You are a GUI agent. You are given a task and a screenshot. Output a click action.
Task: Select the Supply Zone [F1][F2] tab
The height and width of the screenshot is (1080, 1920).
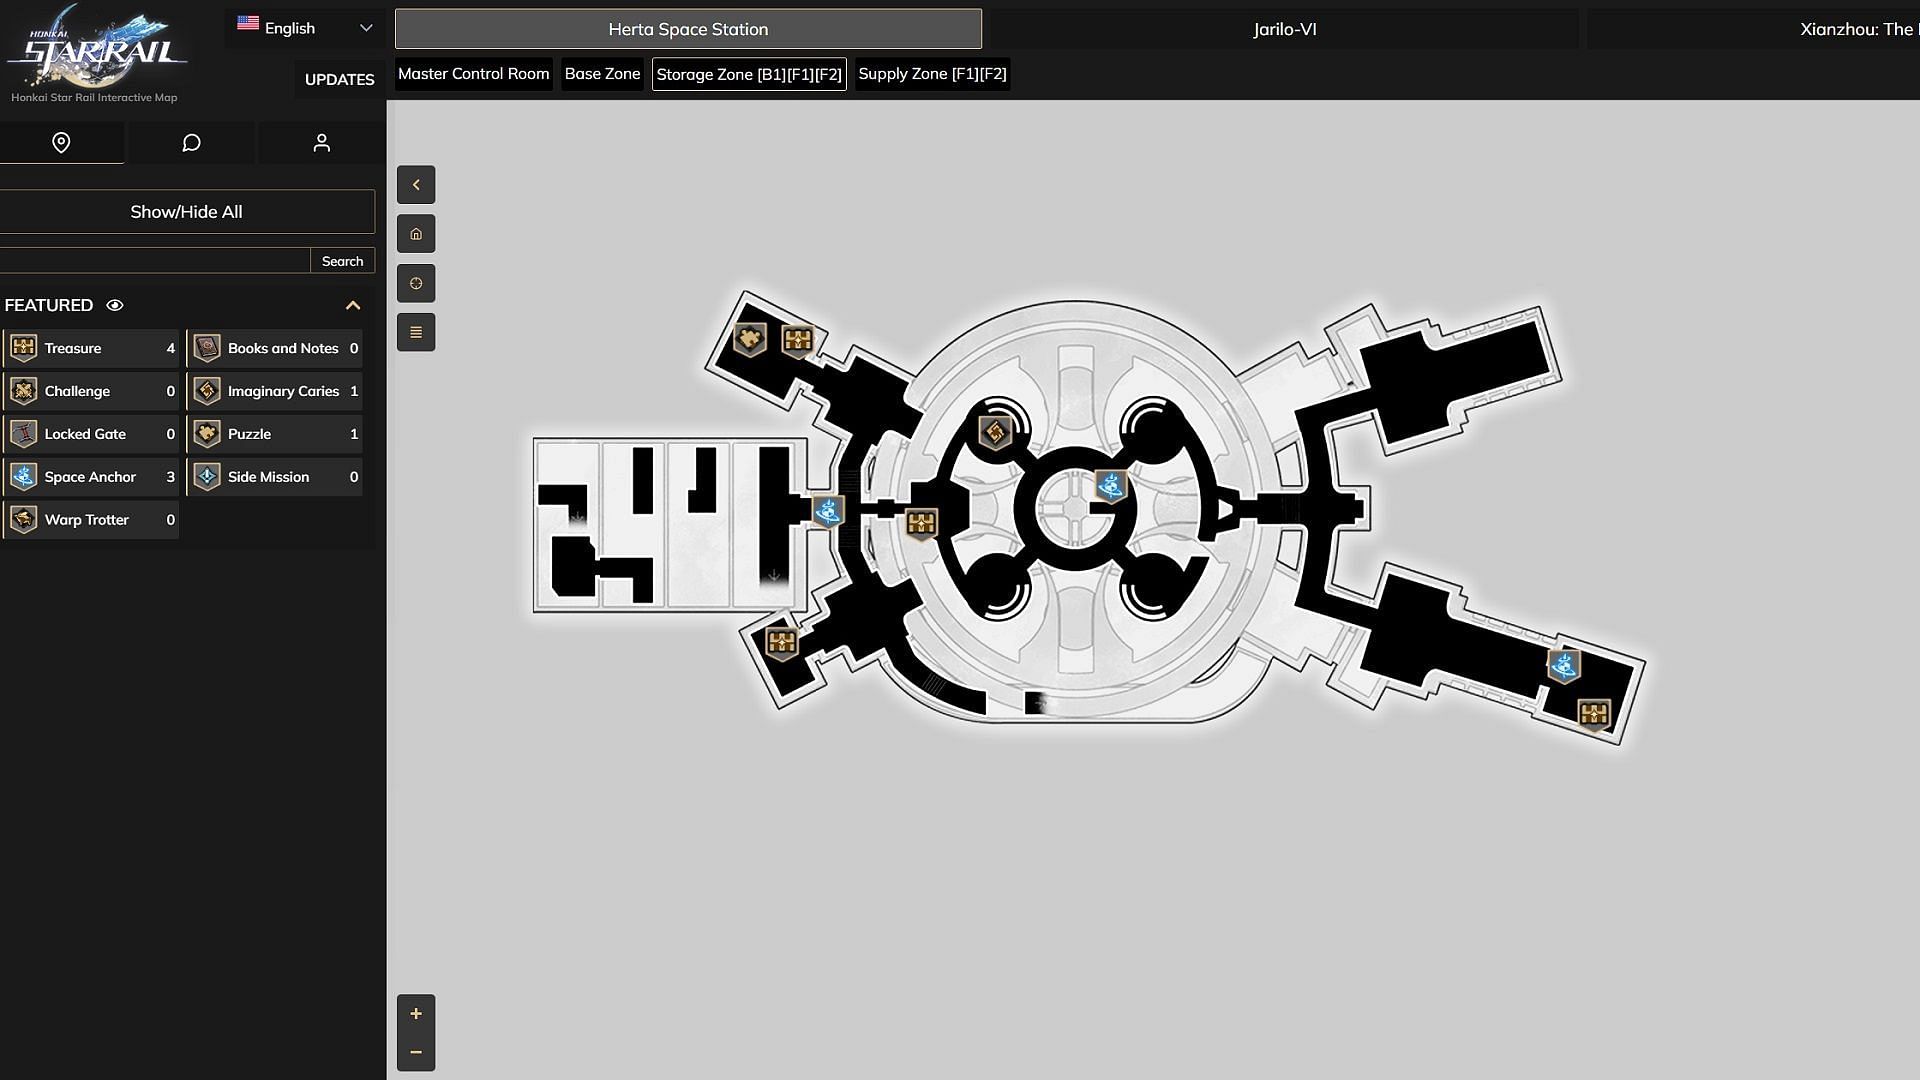tap(932, 73)
